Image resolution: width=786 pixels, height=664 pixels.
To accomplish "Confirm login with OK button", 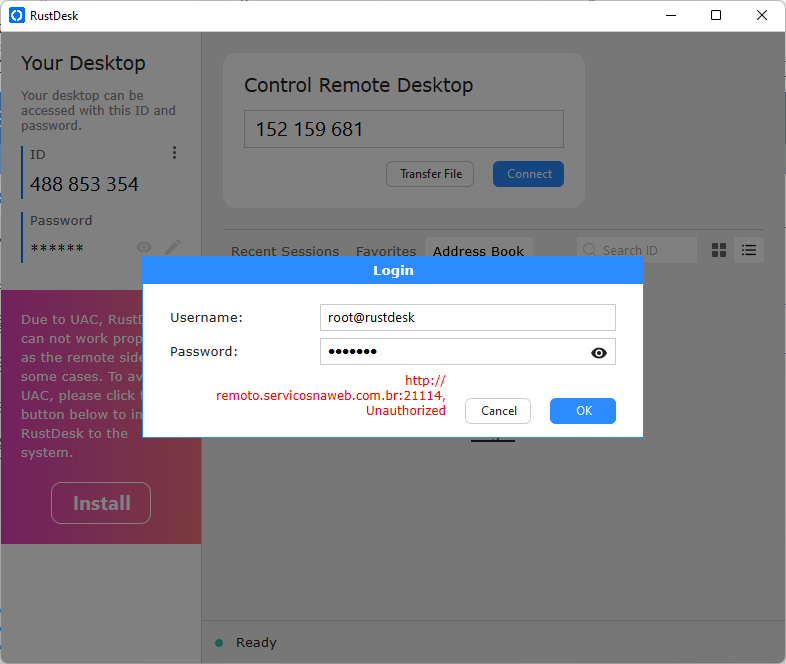I will click(x=583, y=411).
